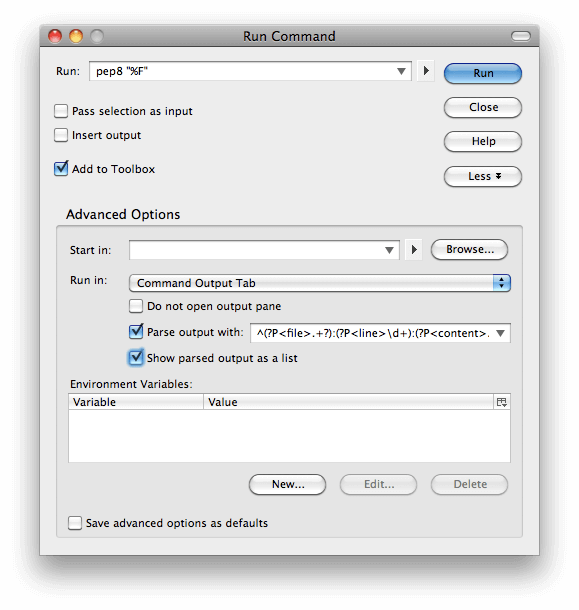Open the column picker icon in the variables table

tap(502, 402)
